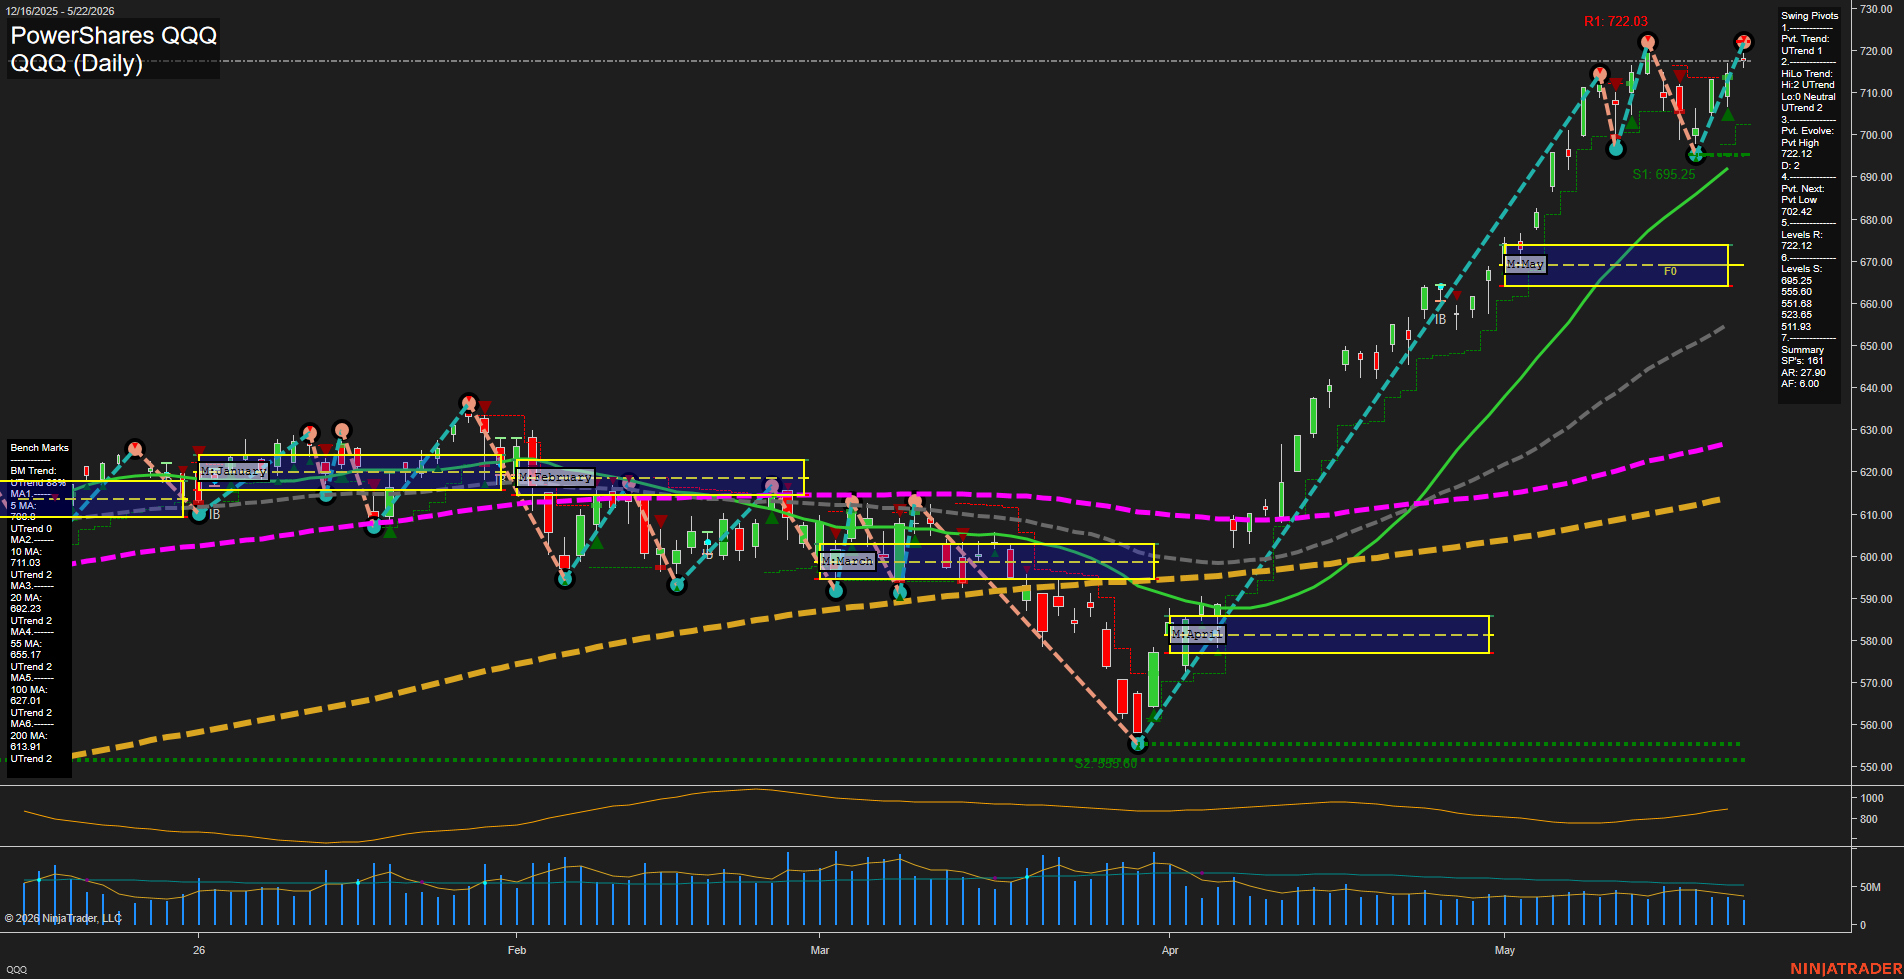Click the 55 MA: row in Bench Marks
Screen dimensions: 1904x979
click(26, 644)
